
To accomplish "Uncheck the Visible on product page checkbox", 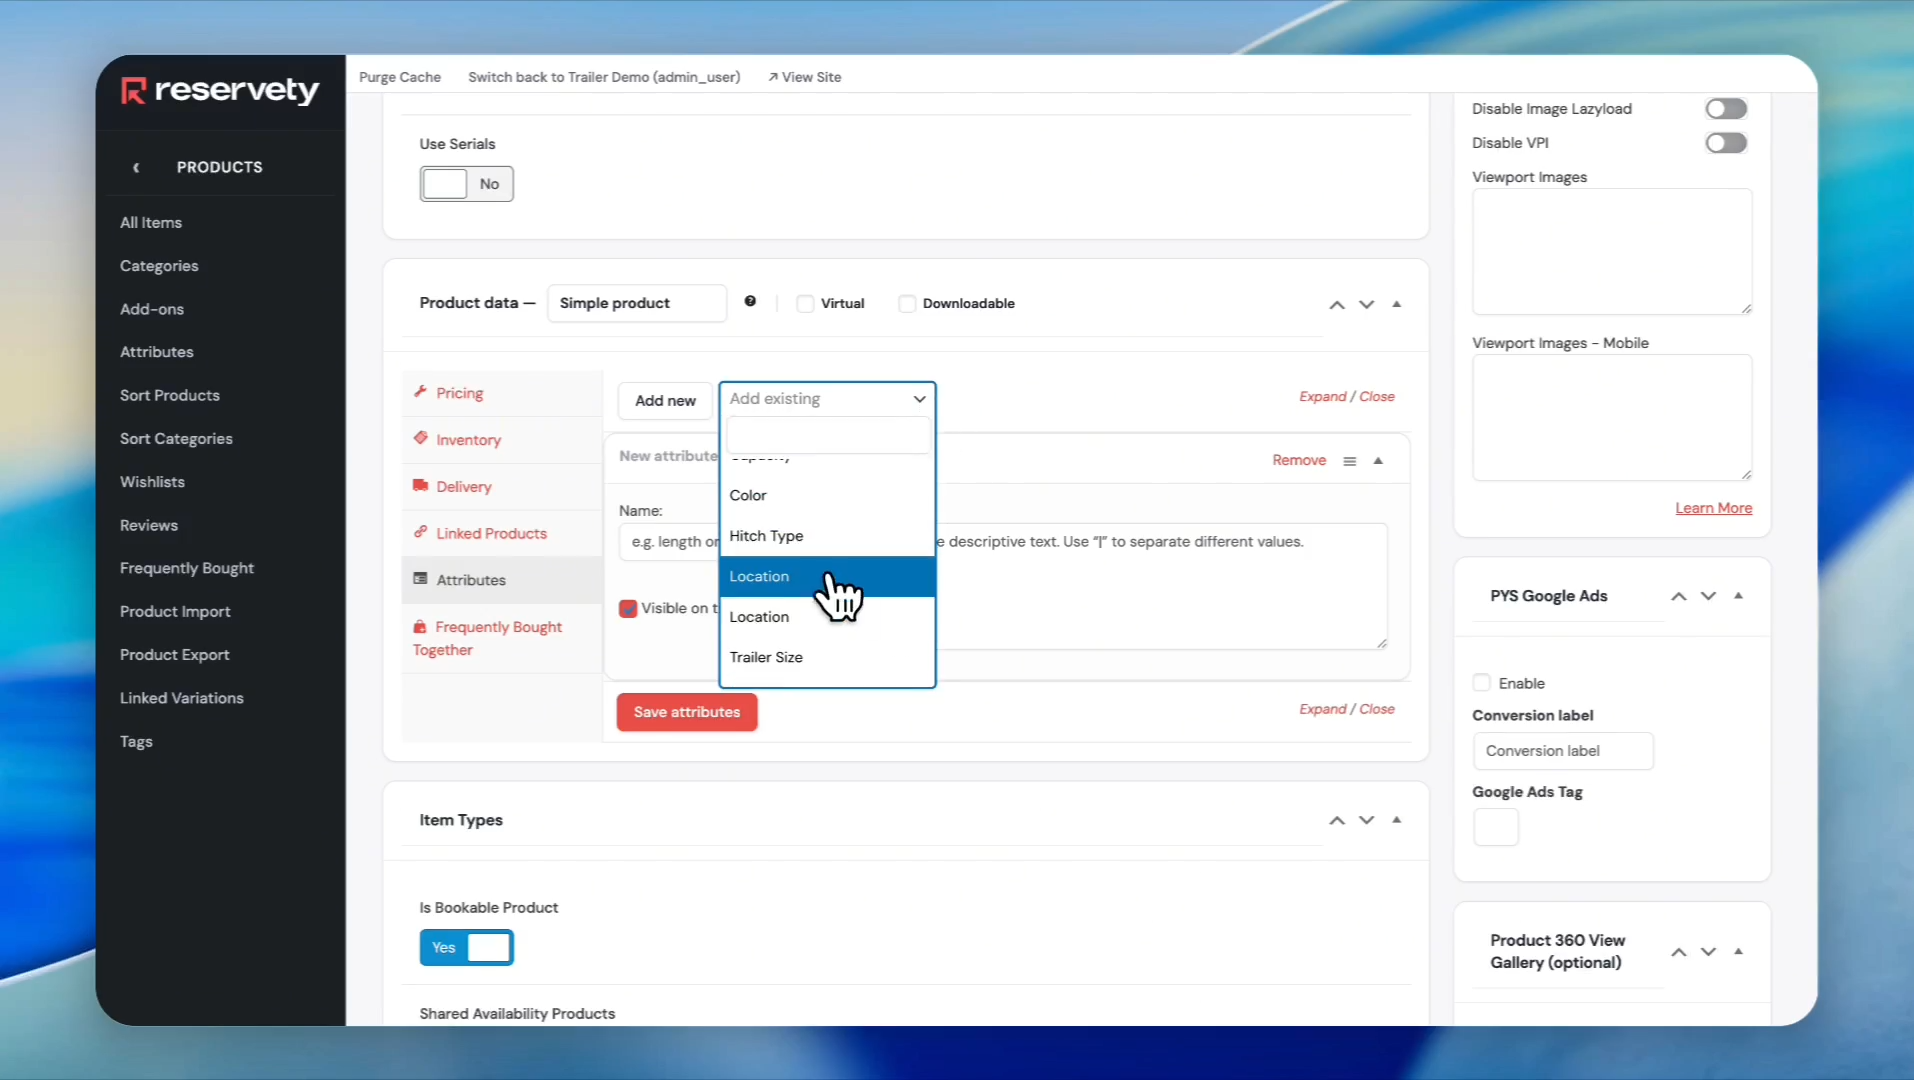I will (628, 608).
